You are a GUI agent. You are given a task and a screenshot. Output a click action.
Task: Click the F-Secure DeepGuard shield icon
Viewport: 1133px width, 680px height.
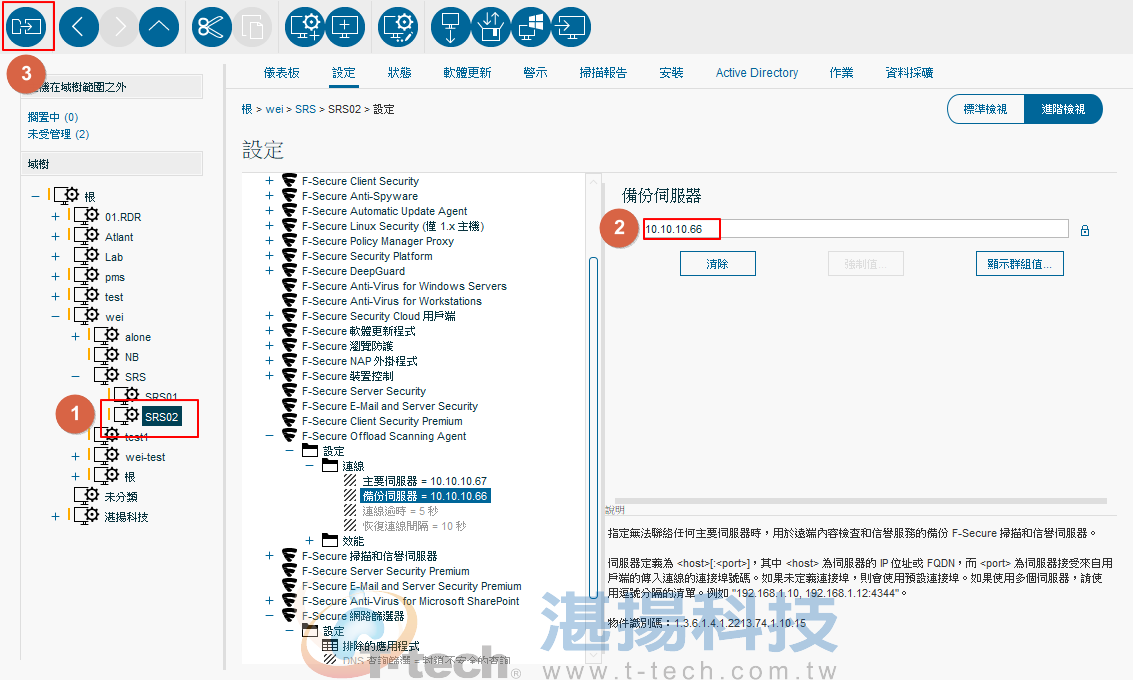[x=290, y=270]
